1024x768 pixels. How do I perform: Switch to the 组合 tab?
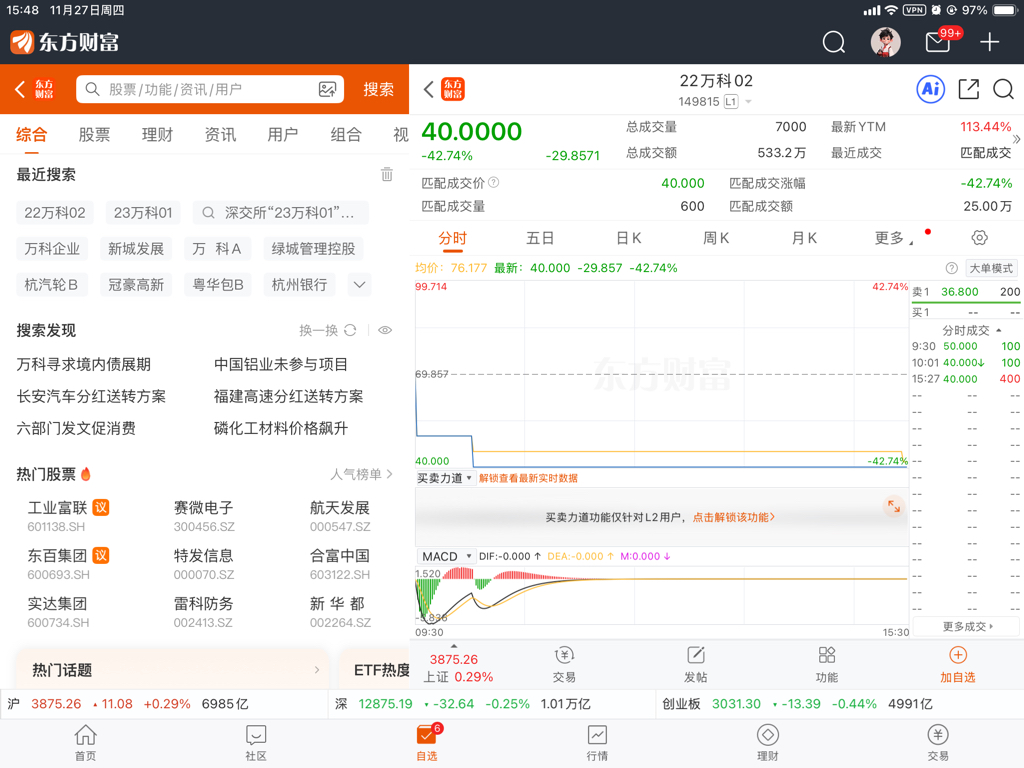(x=345, y=135)
